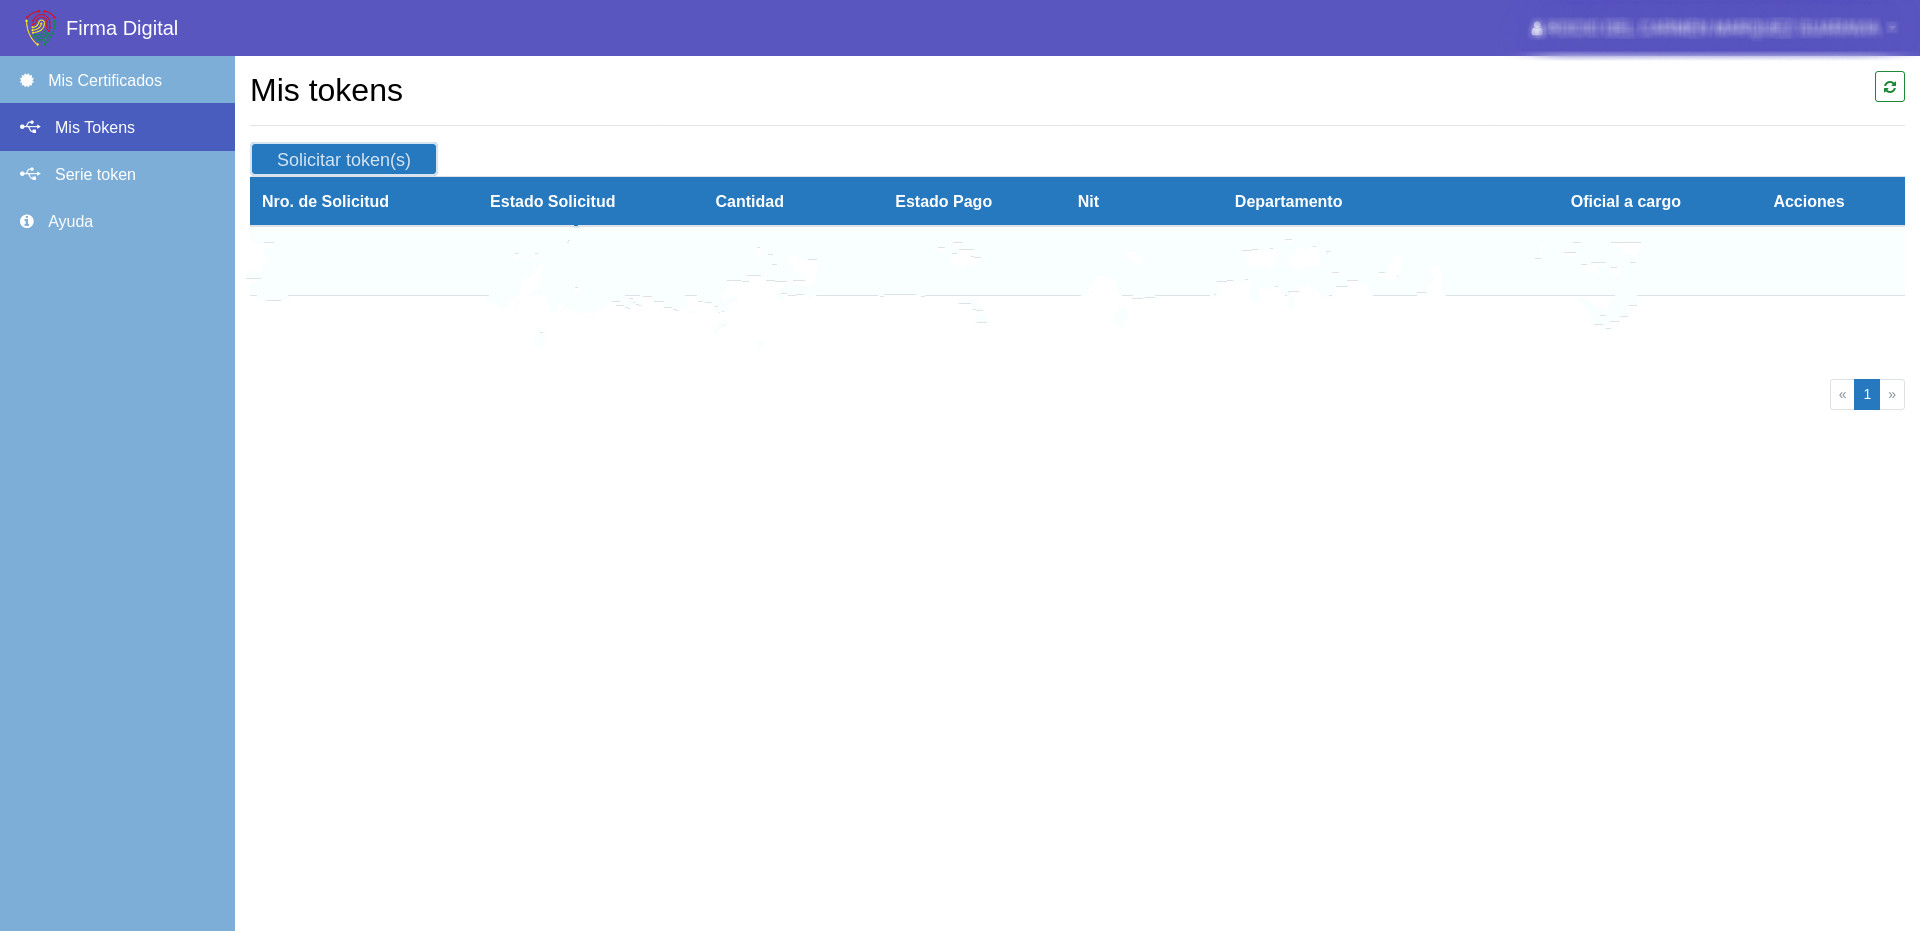1920x931 pixels.
Task: Go to next page in pagination
Action: coord(1892,395)
